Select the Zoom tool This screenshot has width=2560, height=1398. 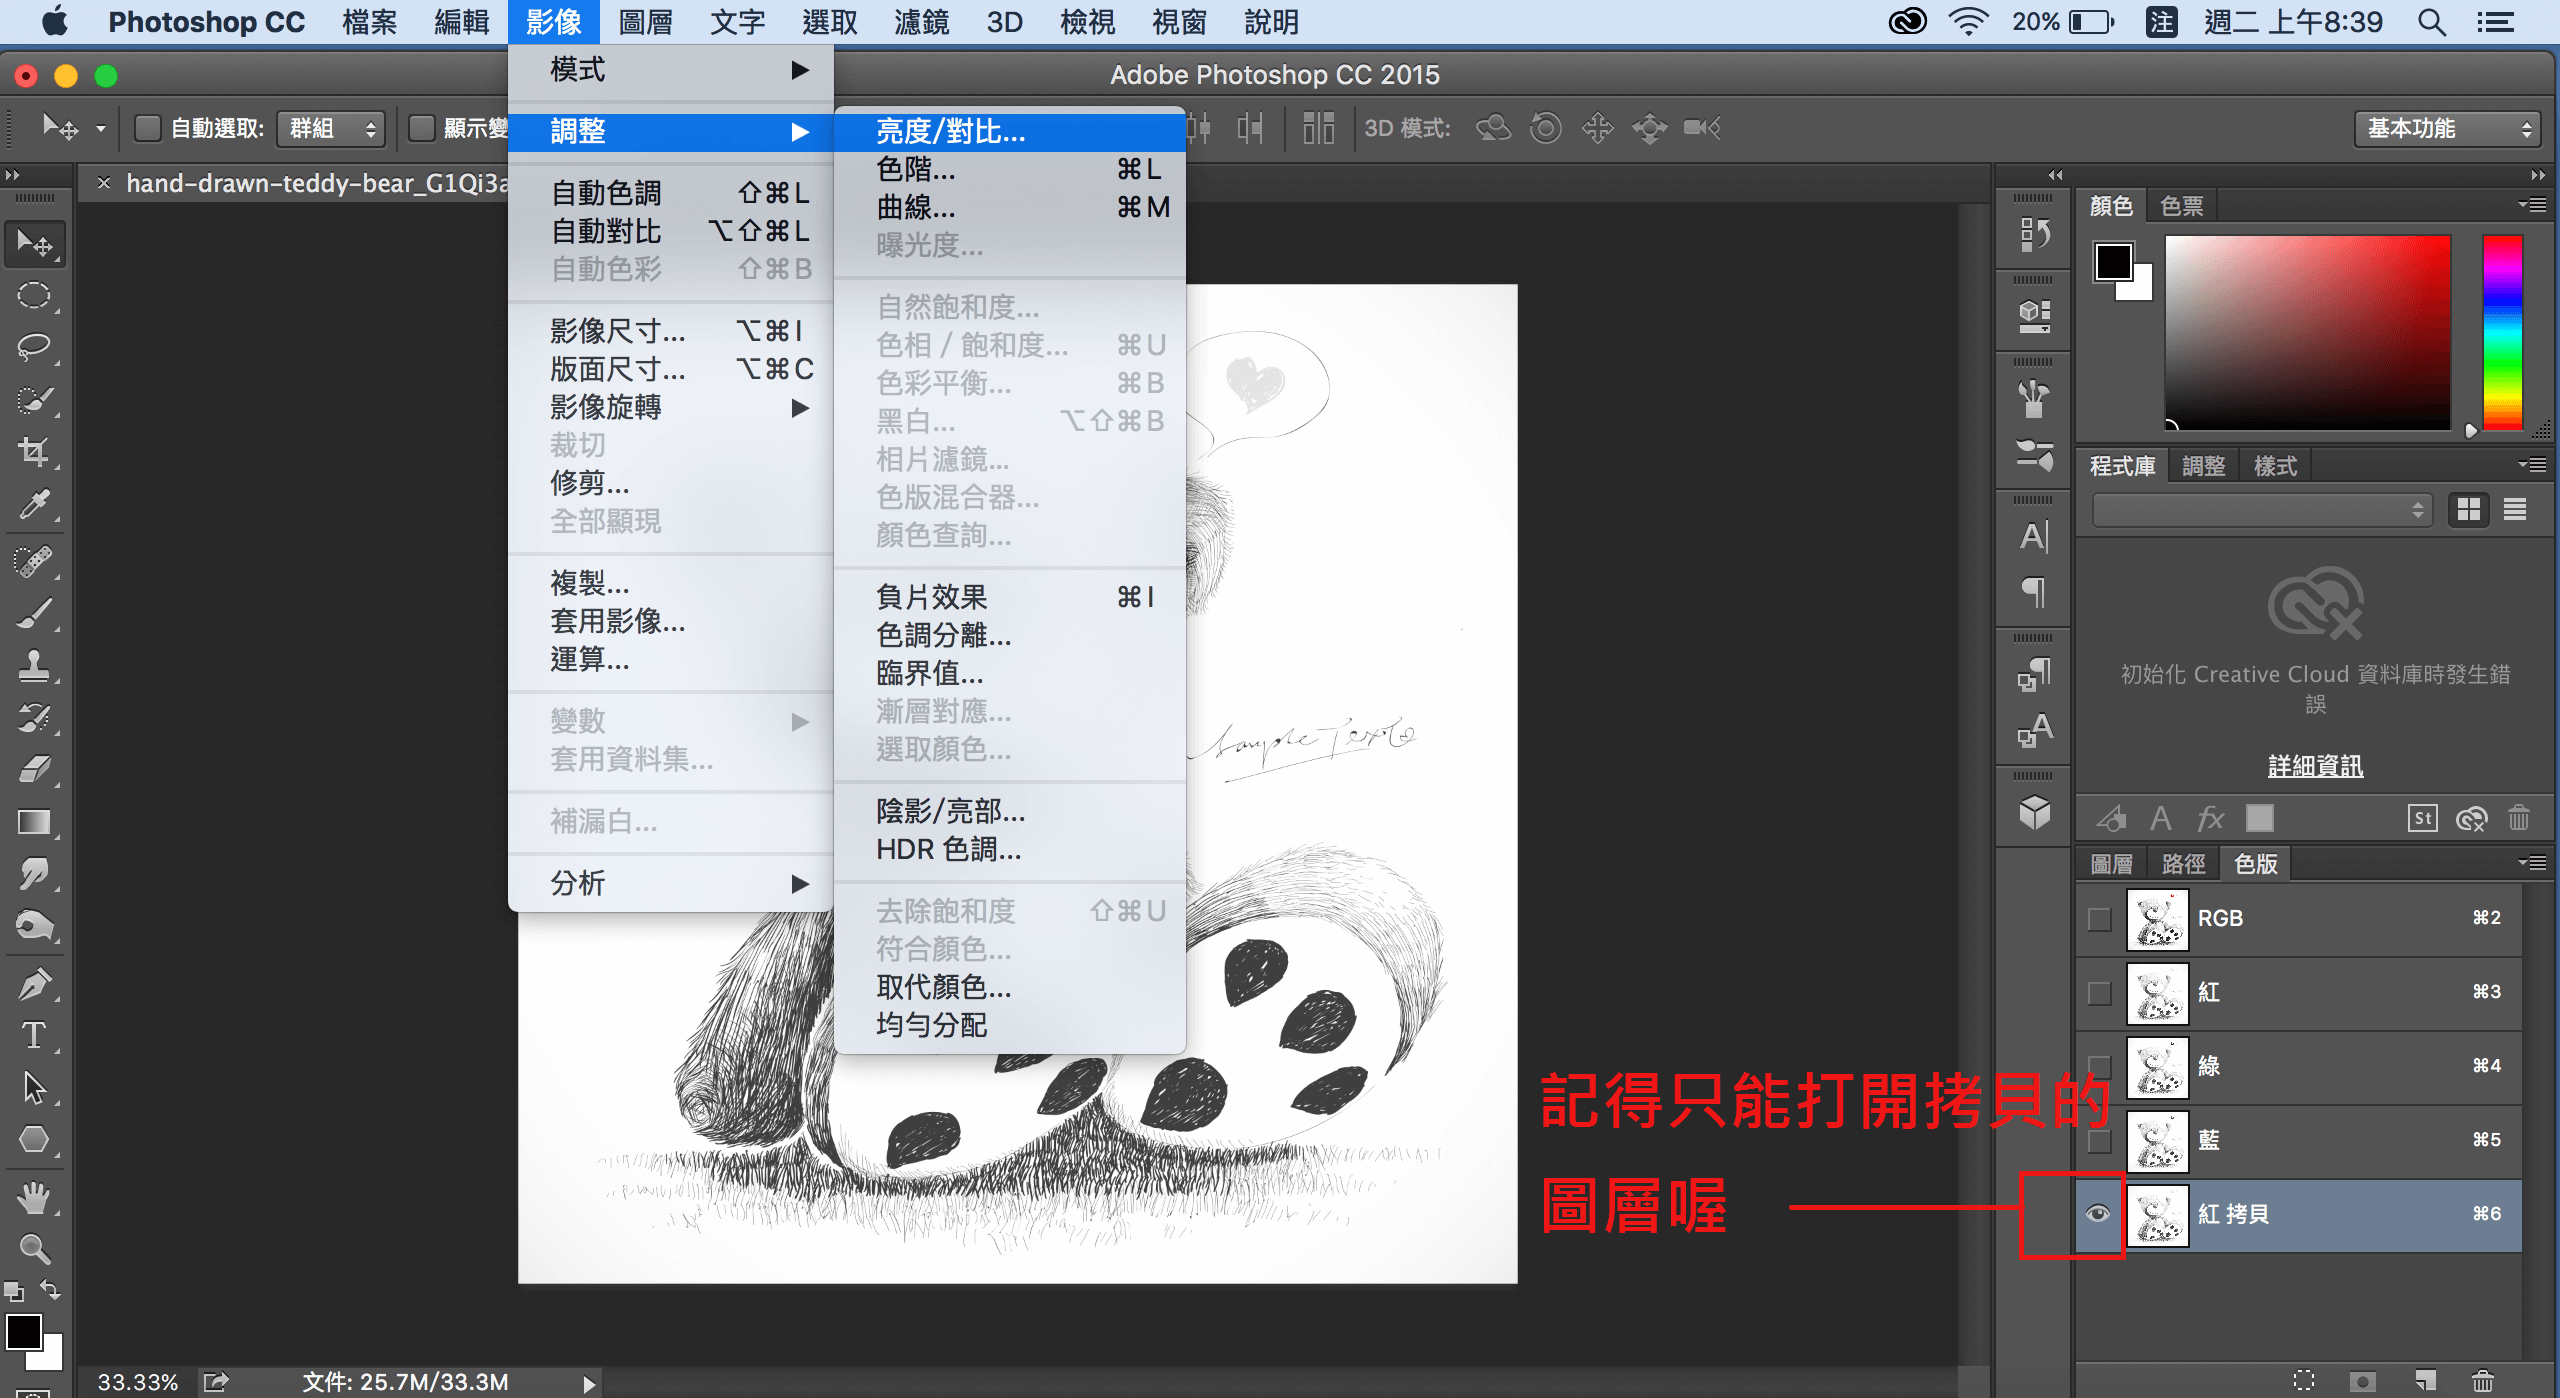coord(34,1249)
